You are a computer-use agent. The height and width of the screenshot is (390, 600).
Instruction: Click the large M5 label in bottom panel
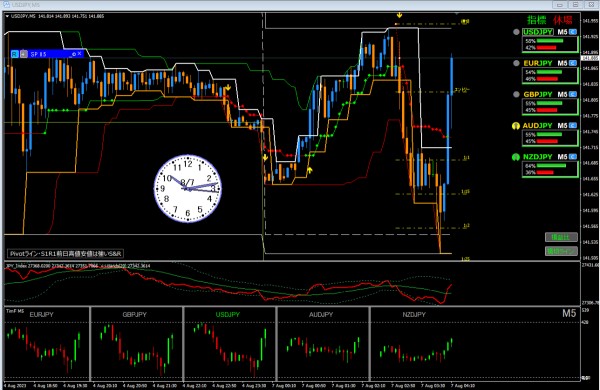pyautogui.click(x=569, y=314)
